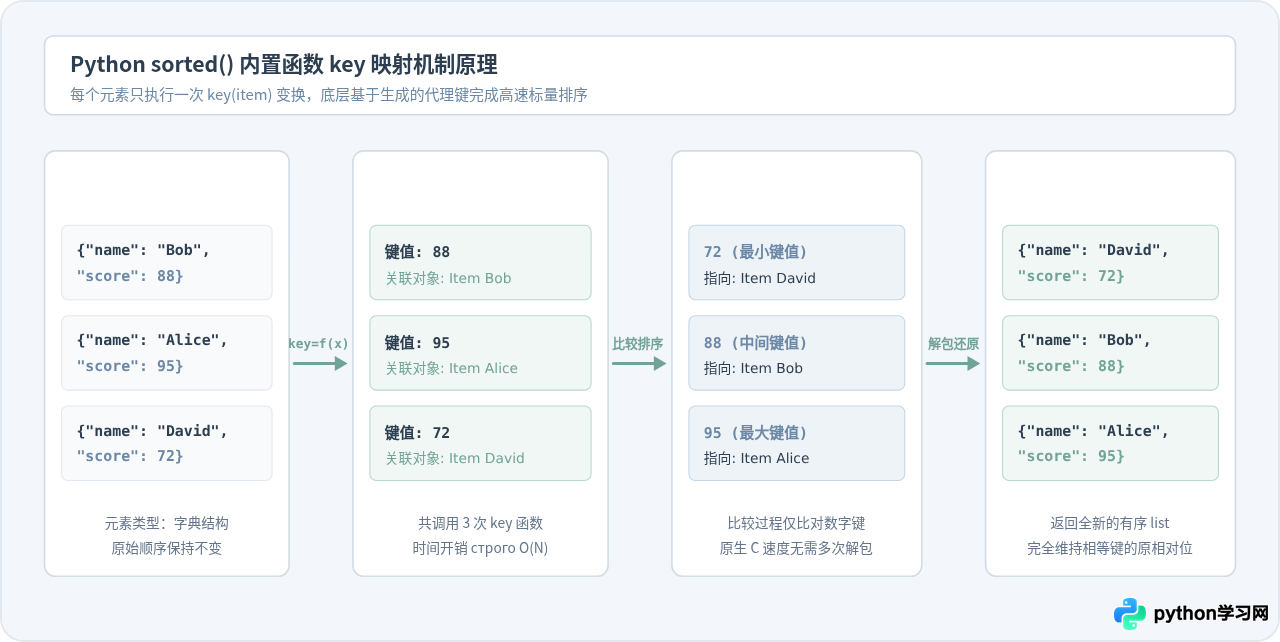The image size is (1280, 642).
Task: Select the gray unsorted input card for Alice
Action: (167, 353)
